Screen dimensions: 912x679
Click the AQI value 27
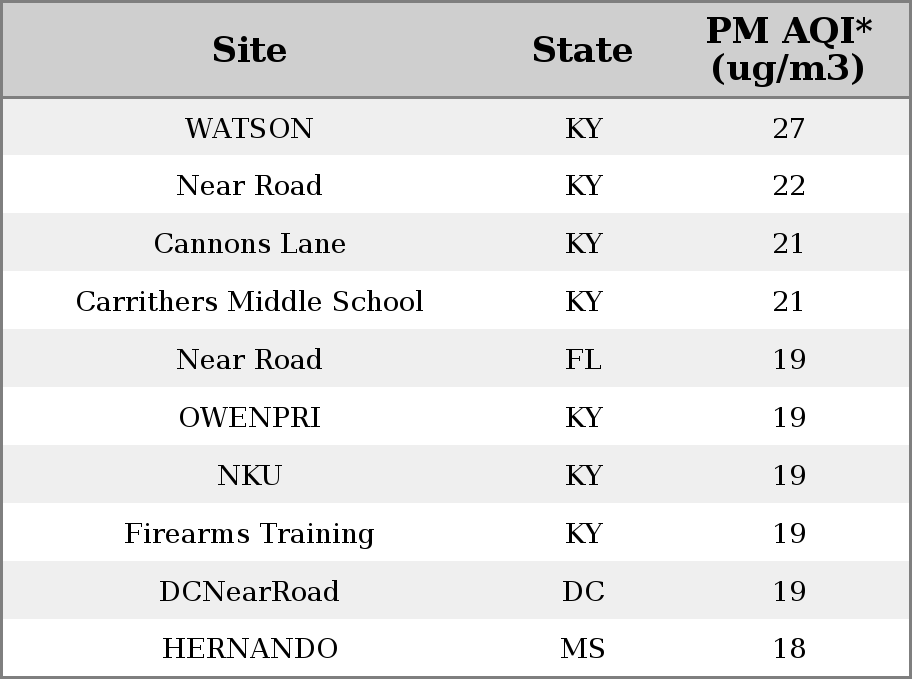(x=789, y=128)
